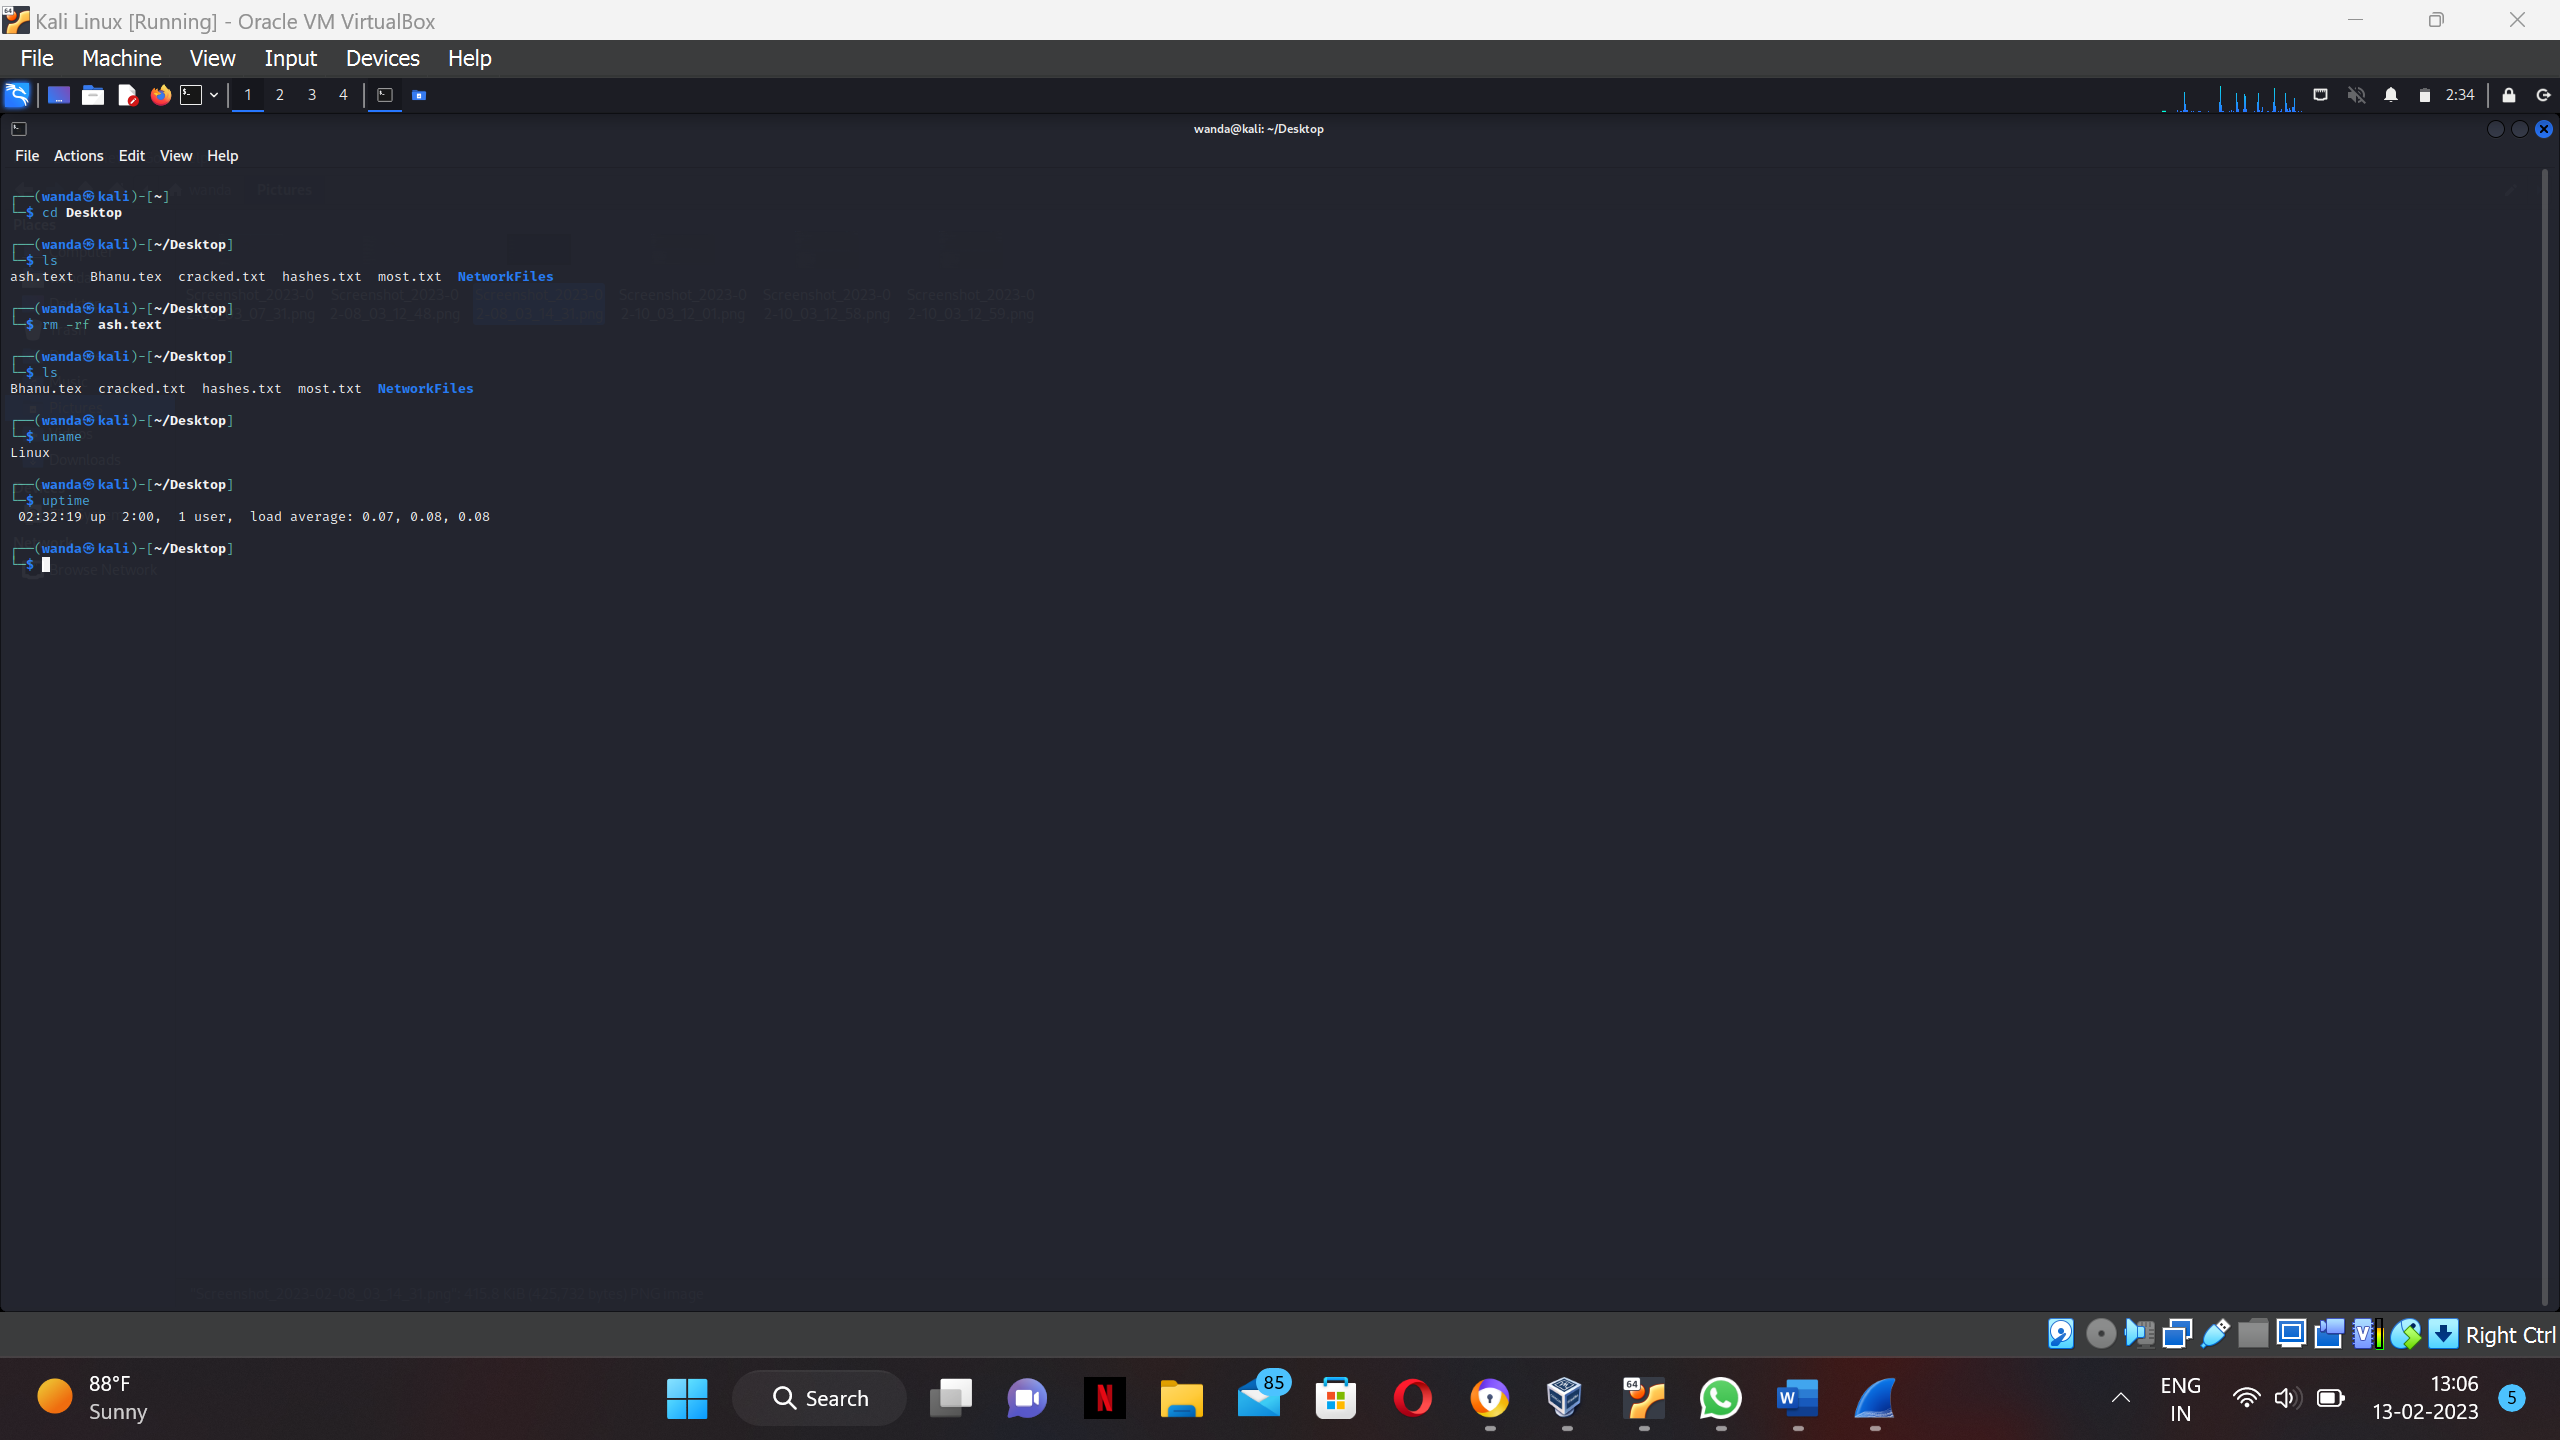Click the volume control in the Windows tray
This screenshot has width=2560, height=1440.
(x=2287, y=1398)
